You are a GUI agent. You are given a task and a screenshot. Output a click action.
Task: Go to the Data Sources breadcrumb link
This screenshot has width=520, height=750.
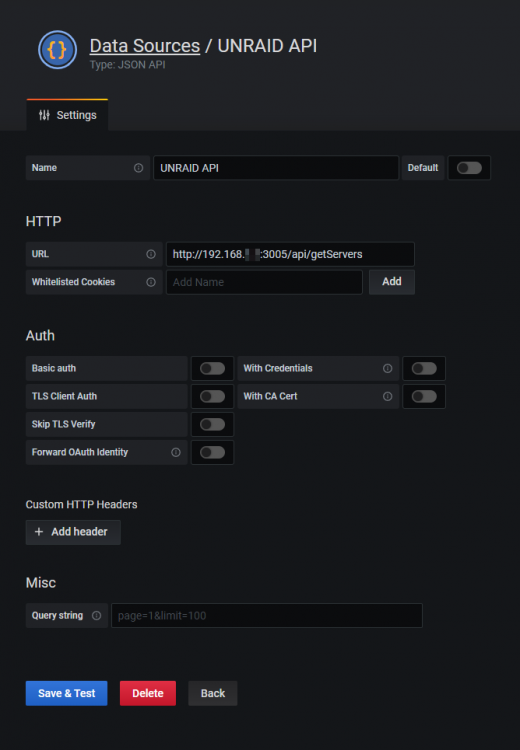pos(144,46)
